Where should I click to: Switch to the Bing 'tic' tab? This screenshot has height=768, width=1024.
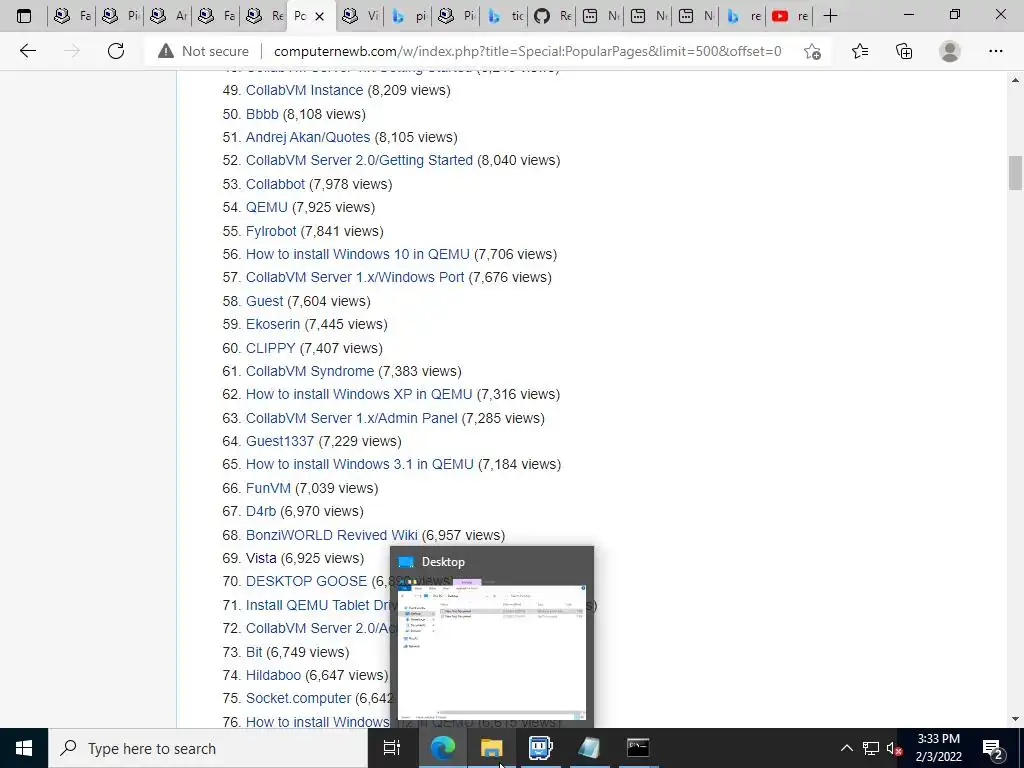click(504, 16)
